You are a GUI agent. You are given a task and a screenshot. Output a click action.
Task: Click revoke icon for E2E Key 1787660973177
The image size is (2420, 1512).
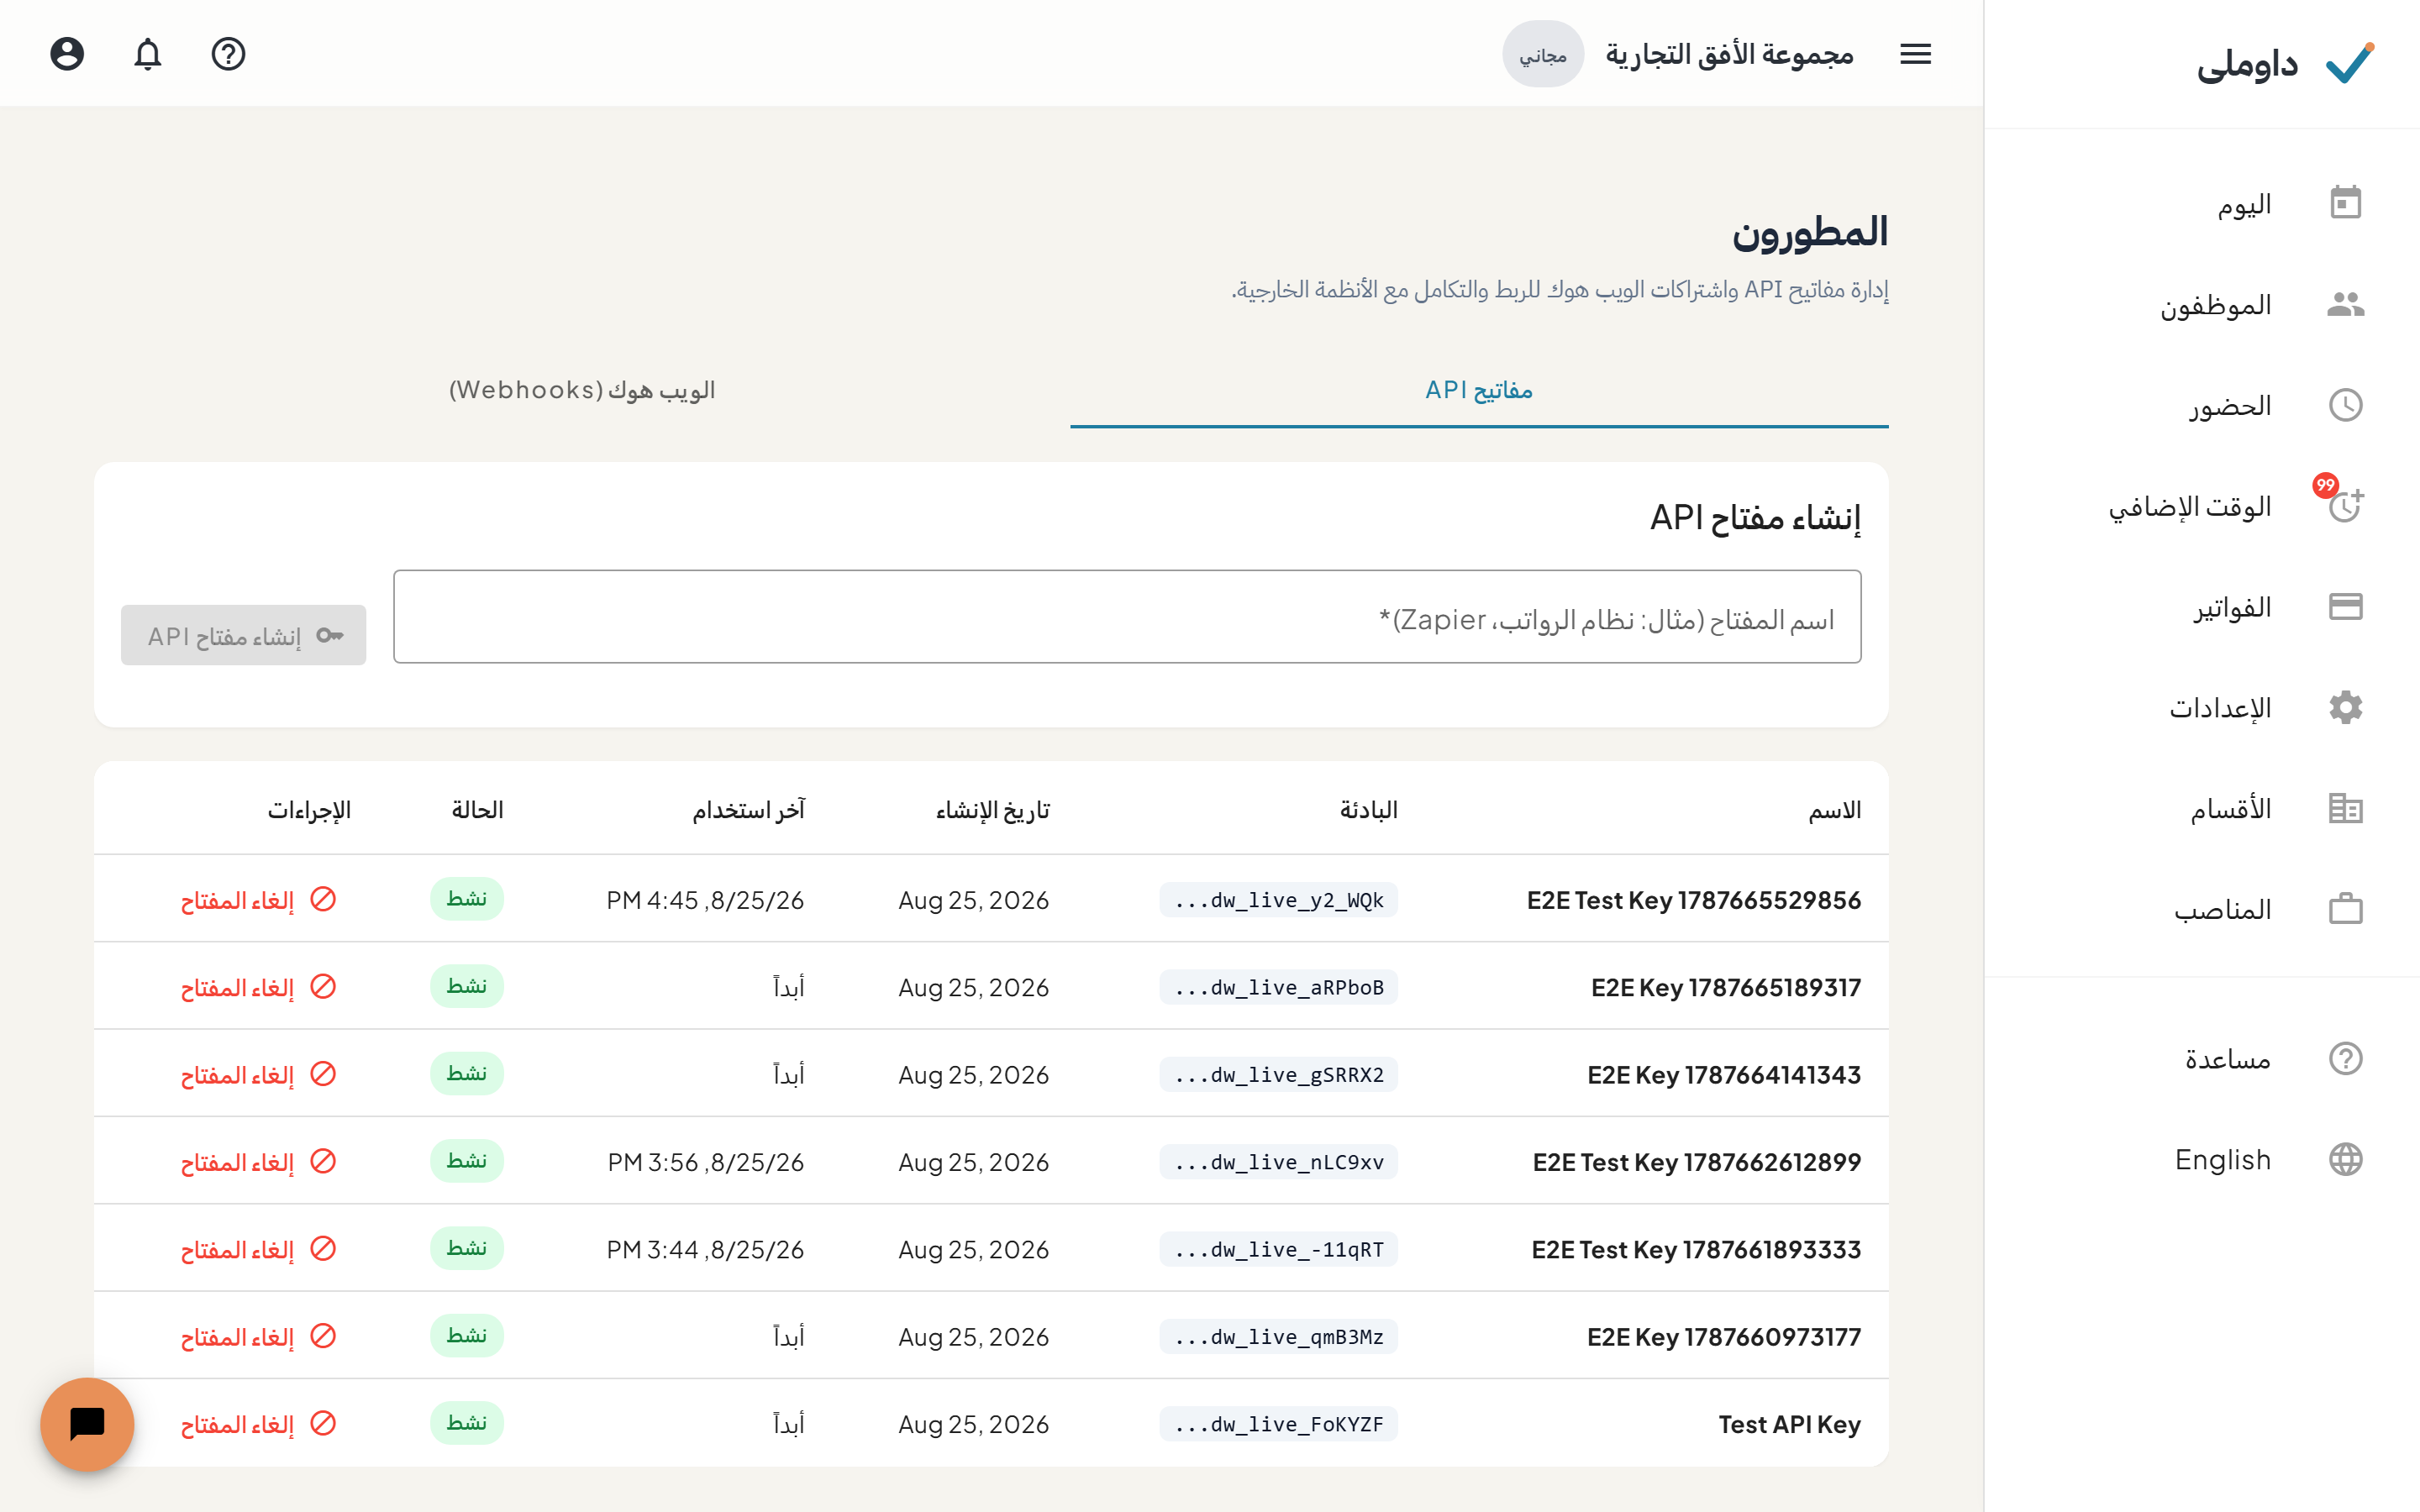[x=323, y=1336]
